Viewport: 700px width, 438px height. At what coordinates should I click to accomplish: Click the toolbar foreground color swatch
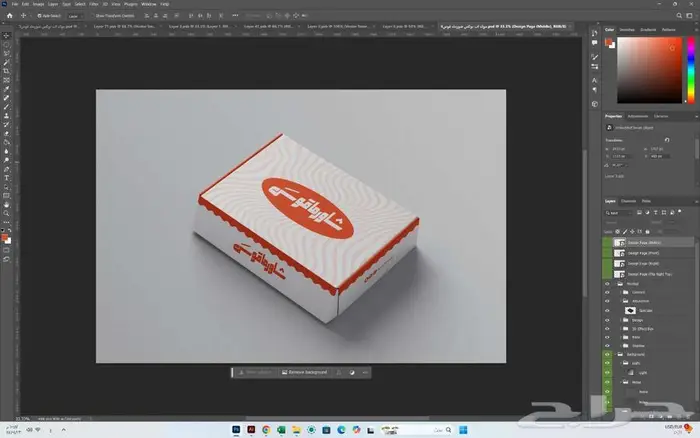point(4,238)
